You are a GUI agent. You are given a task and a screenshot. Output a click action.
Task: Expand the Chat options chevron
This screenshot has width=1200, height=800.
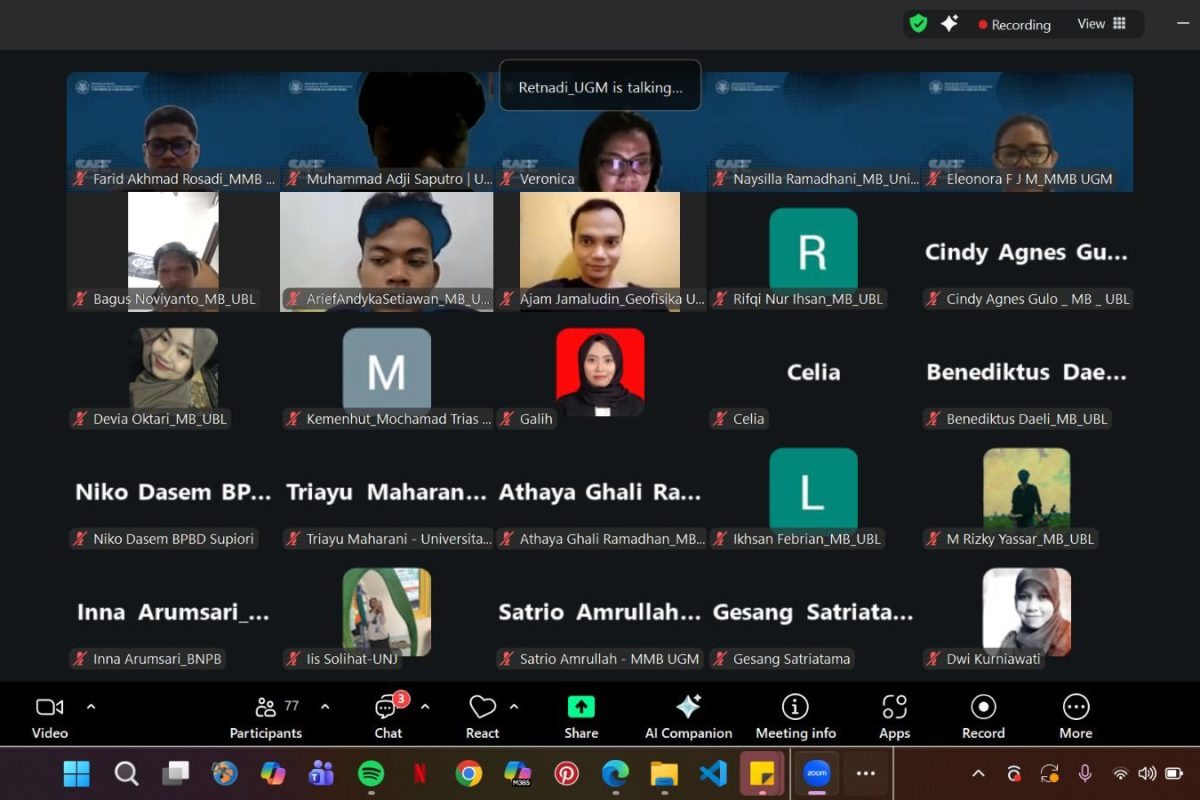(x=425, y=707)
